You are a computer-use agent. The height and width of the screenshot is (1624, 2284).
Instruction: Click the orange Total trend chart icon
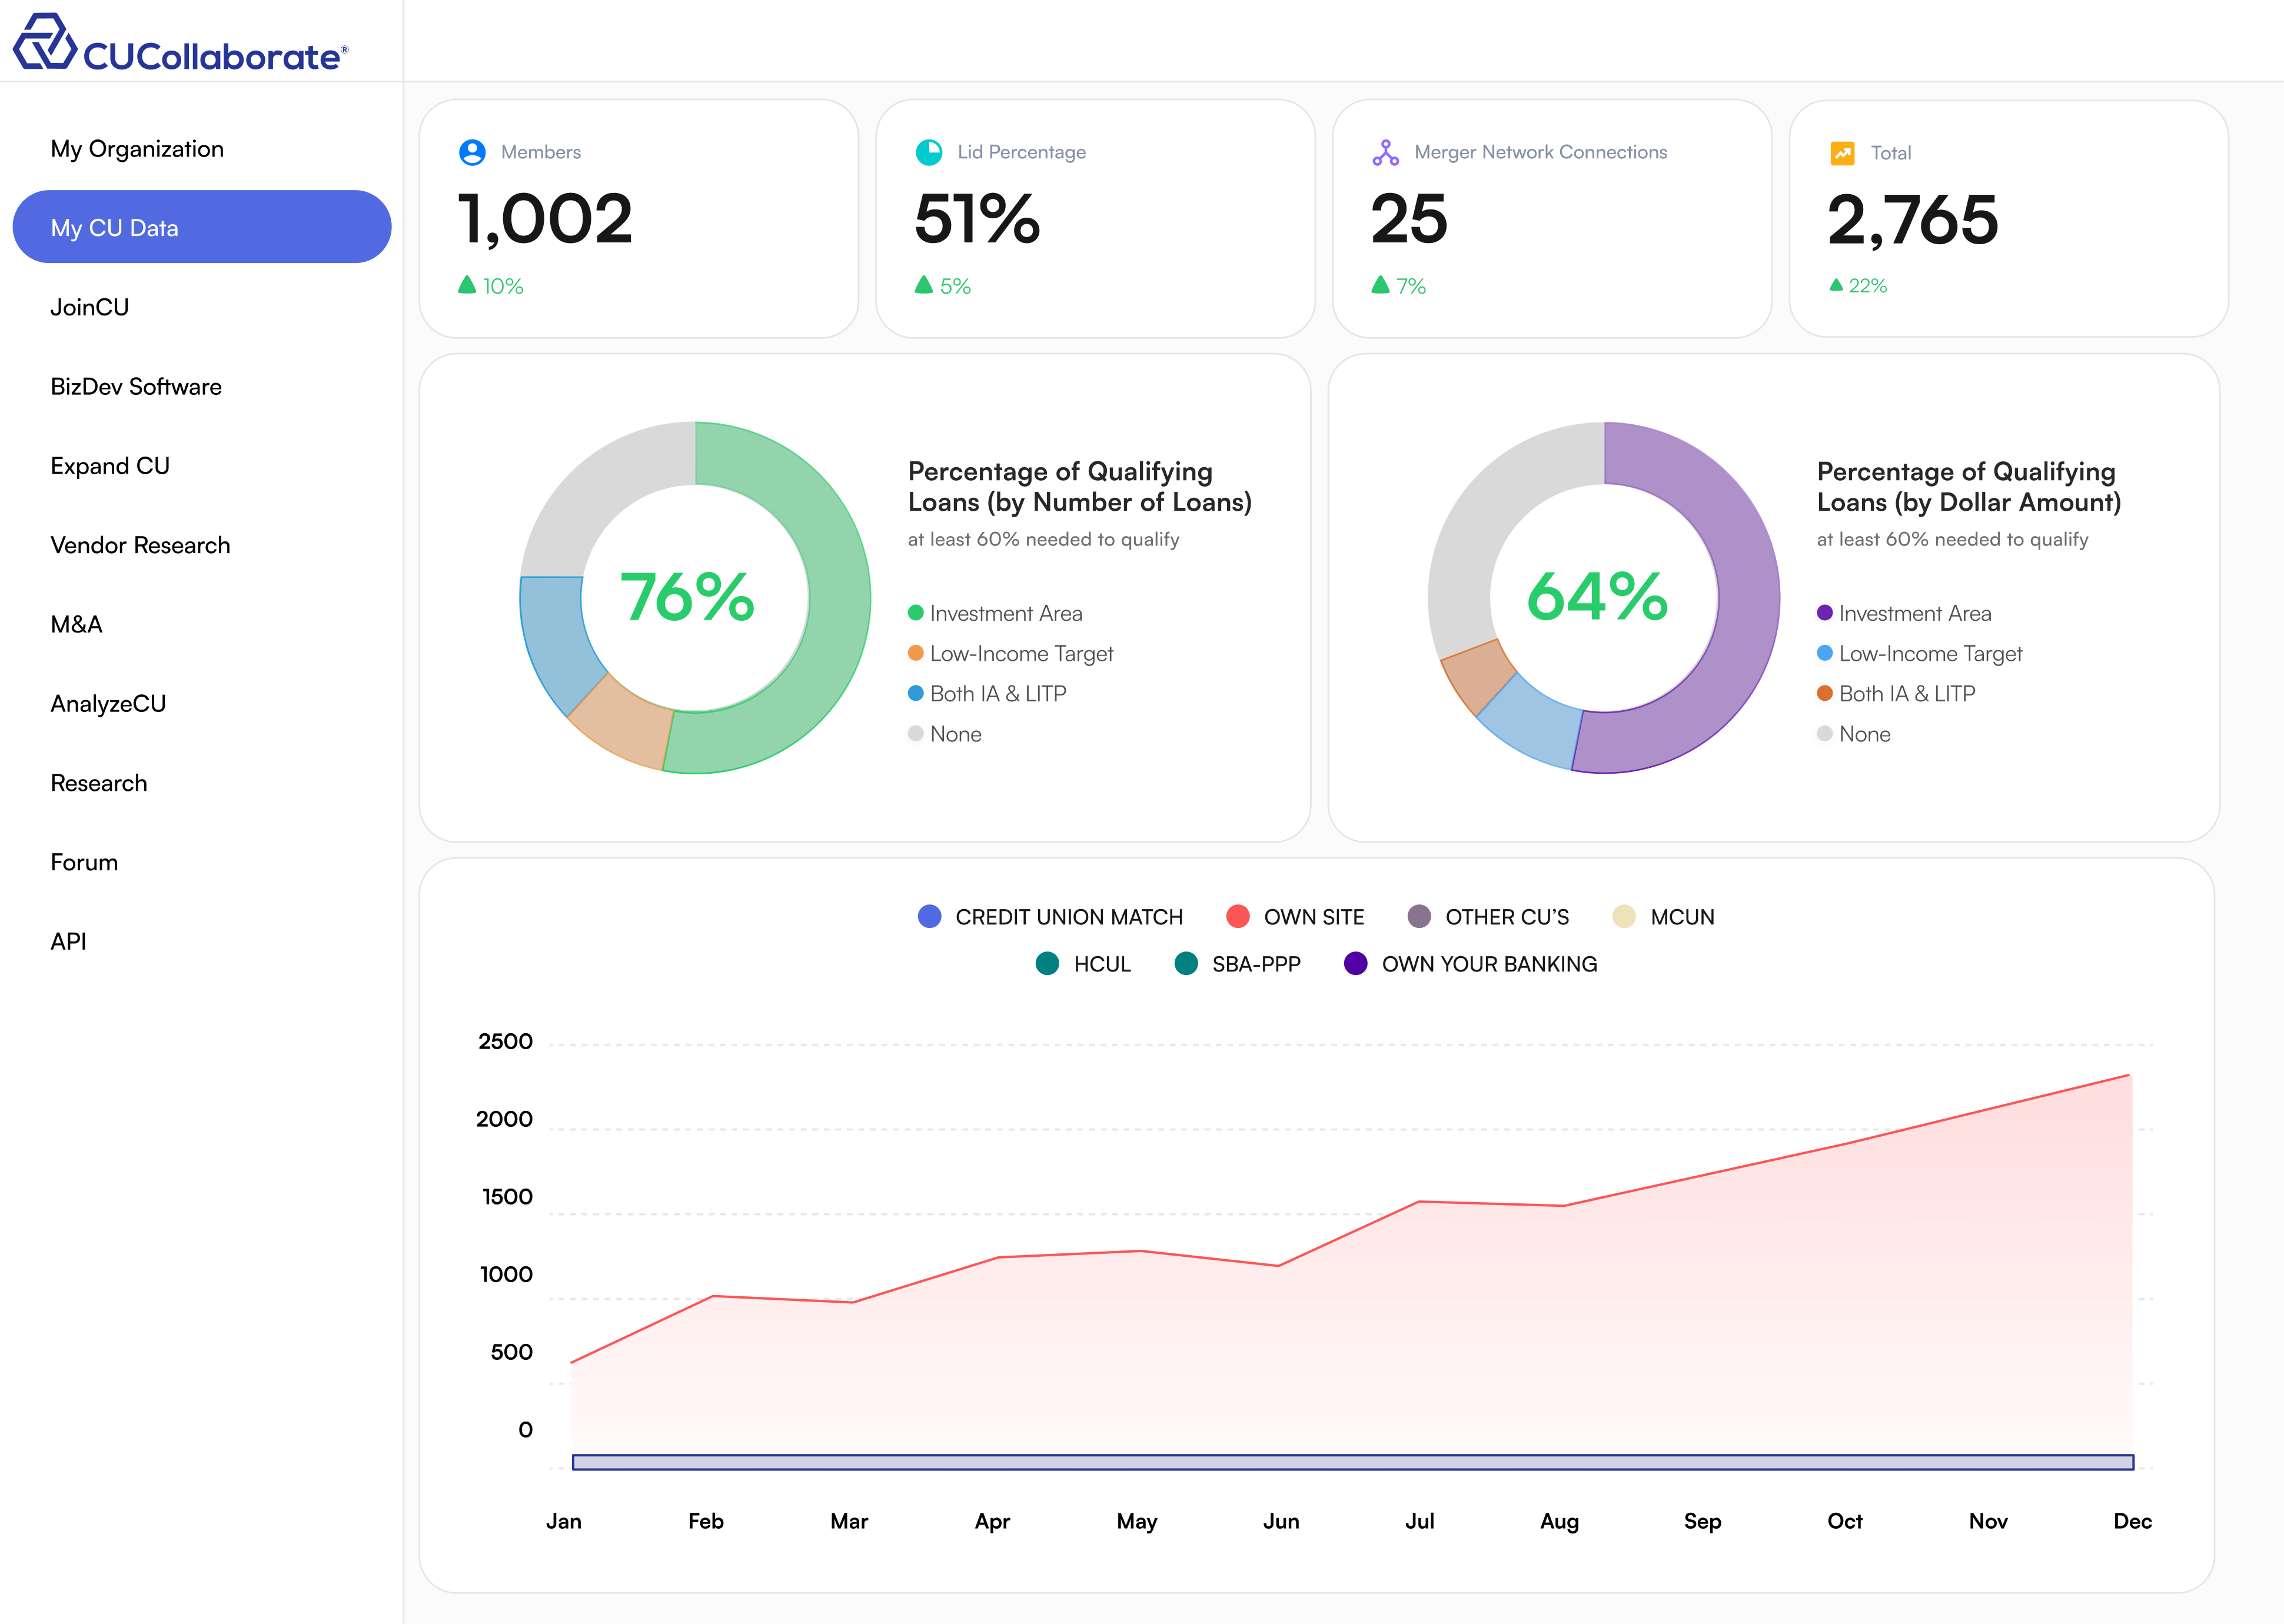pos(1842,153)
